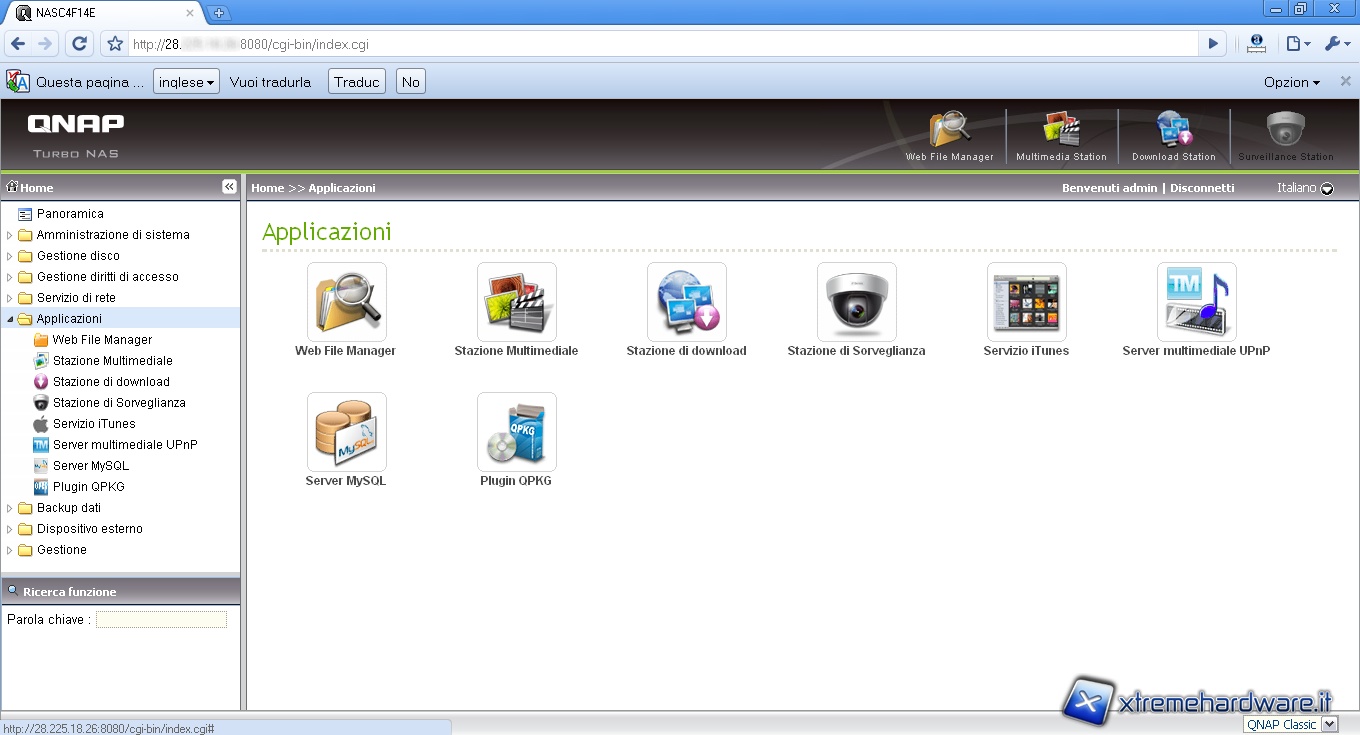Image resolution: width=1360 pixels, height=735 pixels.
Task: Open Server multimediale UPnP icon
Action: point(1196,302)
